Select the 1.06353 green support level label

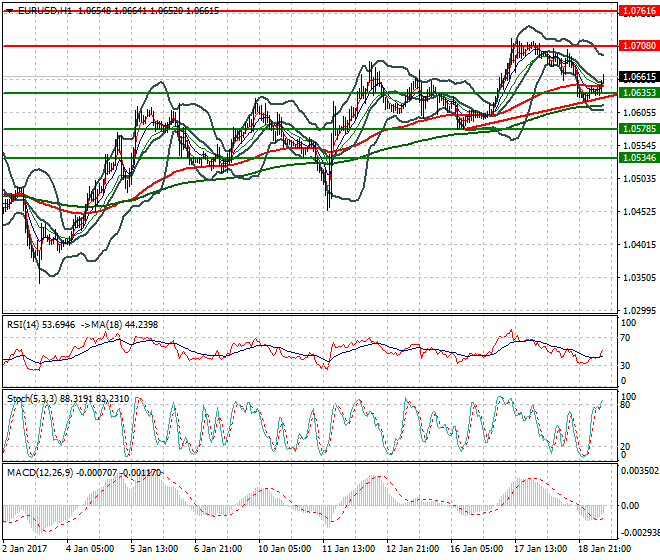(x=639, y=93)
